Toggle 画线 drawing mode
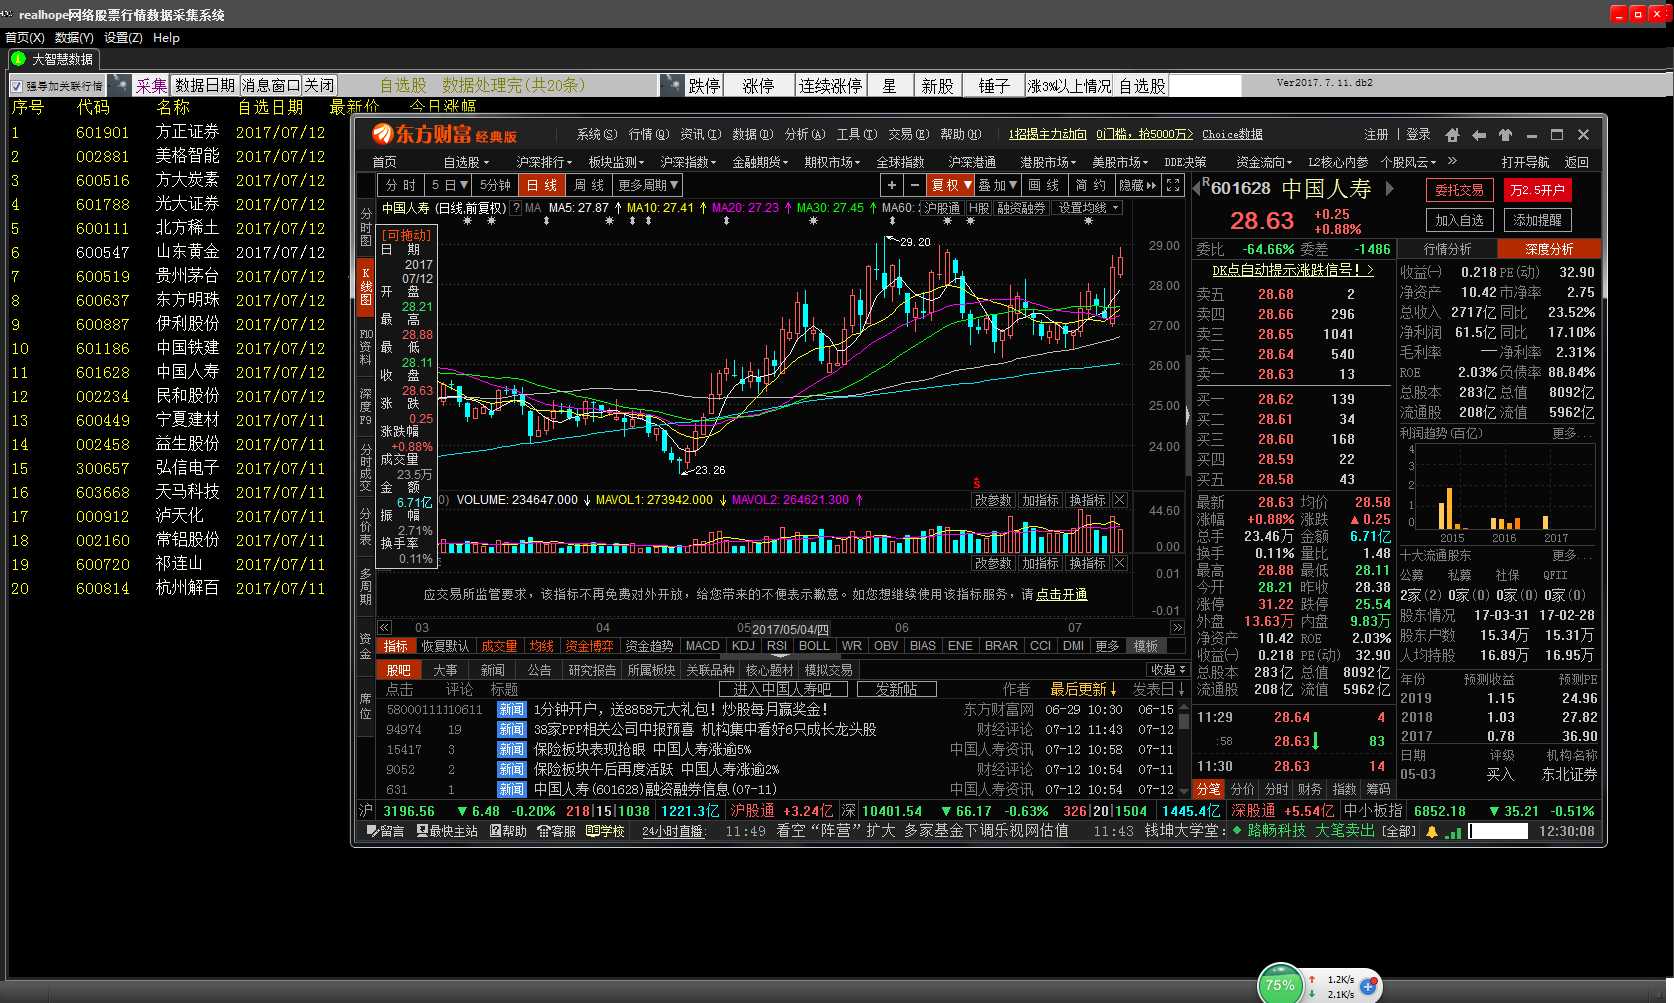Image resolution: width=1674 pixels, height=1003 pixels. coord(1043,185)
